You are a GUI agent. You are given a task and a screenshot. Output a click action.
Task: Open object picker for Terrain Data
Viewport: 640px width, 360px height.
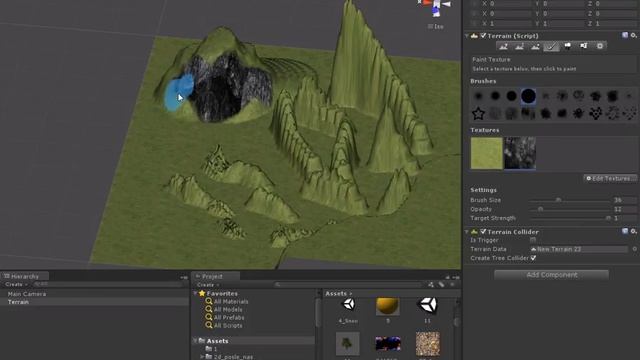coord(635,249)
